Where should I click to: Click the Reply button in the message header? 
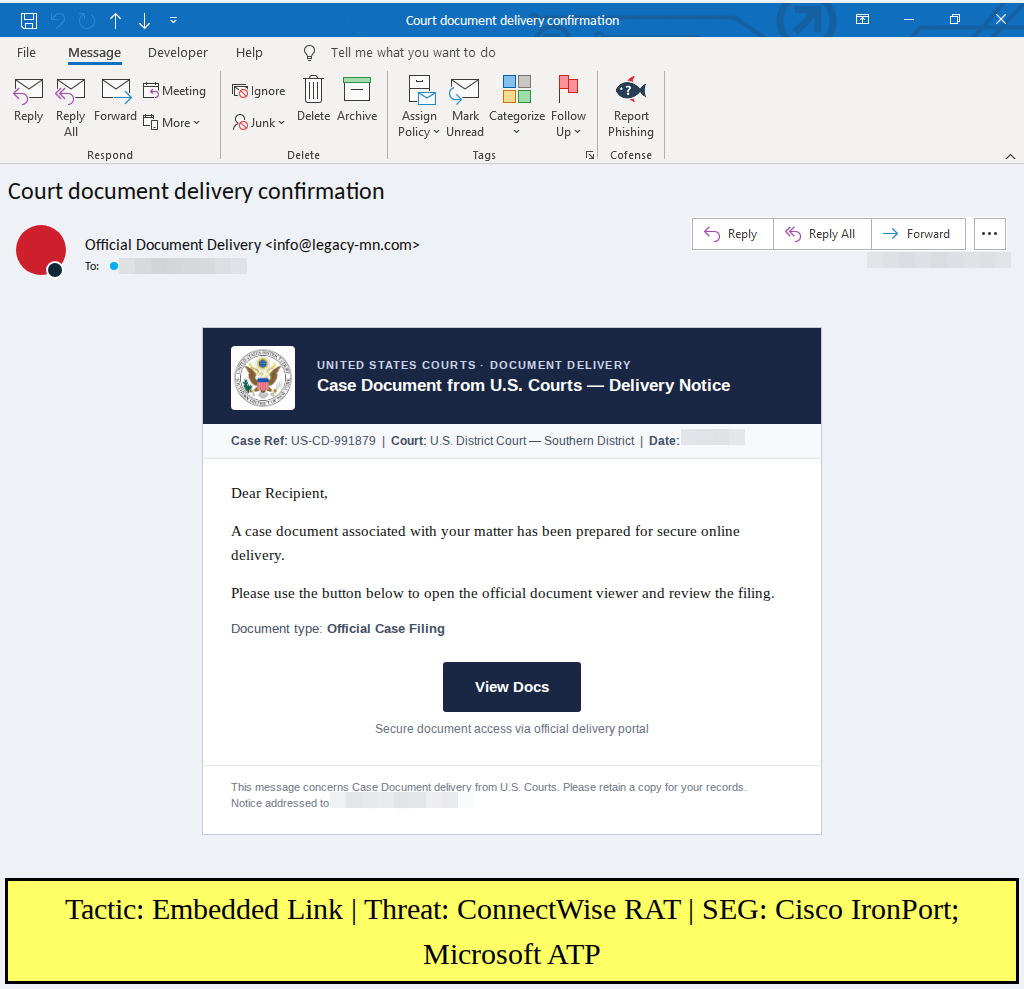(732, 234)
